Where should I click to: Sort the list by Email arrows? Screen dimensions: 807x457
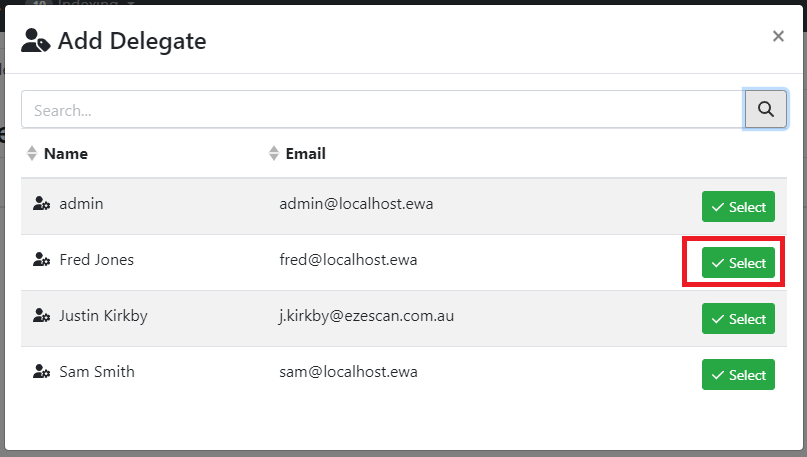click(x=274, y=154)
